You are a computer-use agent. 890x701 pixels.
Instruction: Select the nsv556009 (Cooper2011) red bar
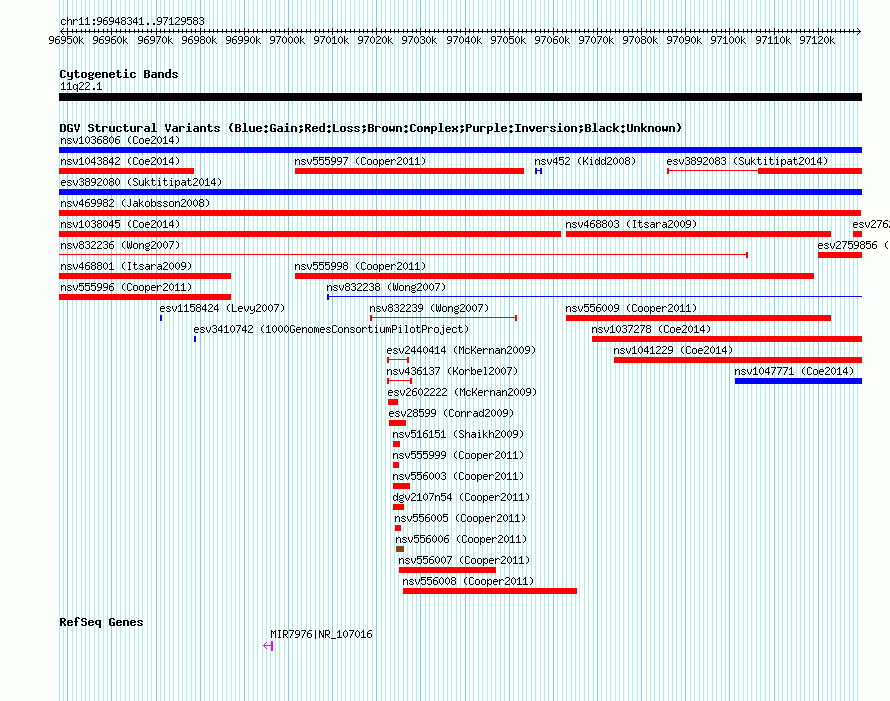tap(699, 318)
